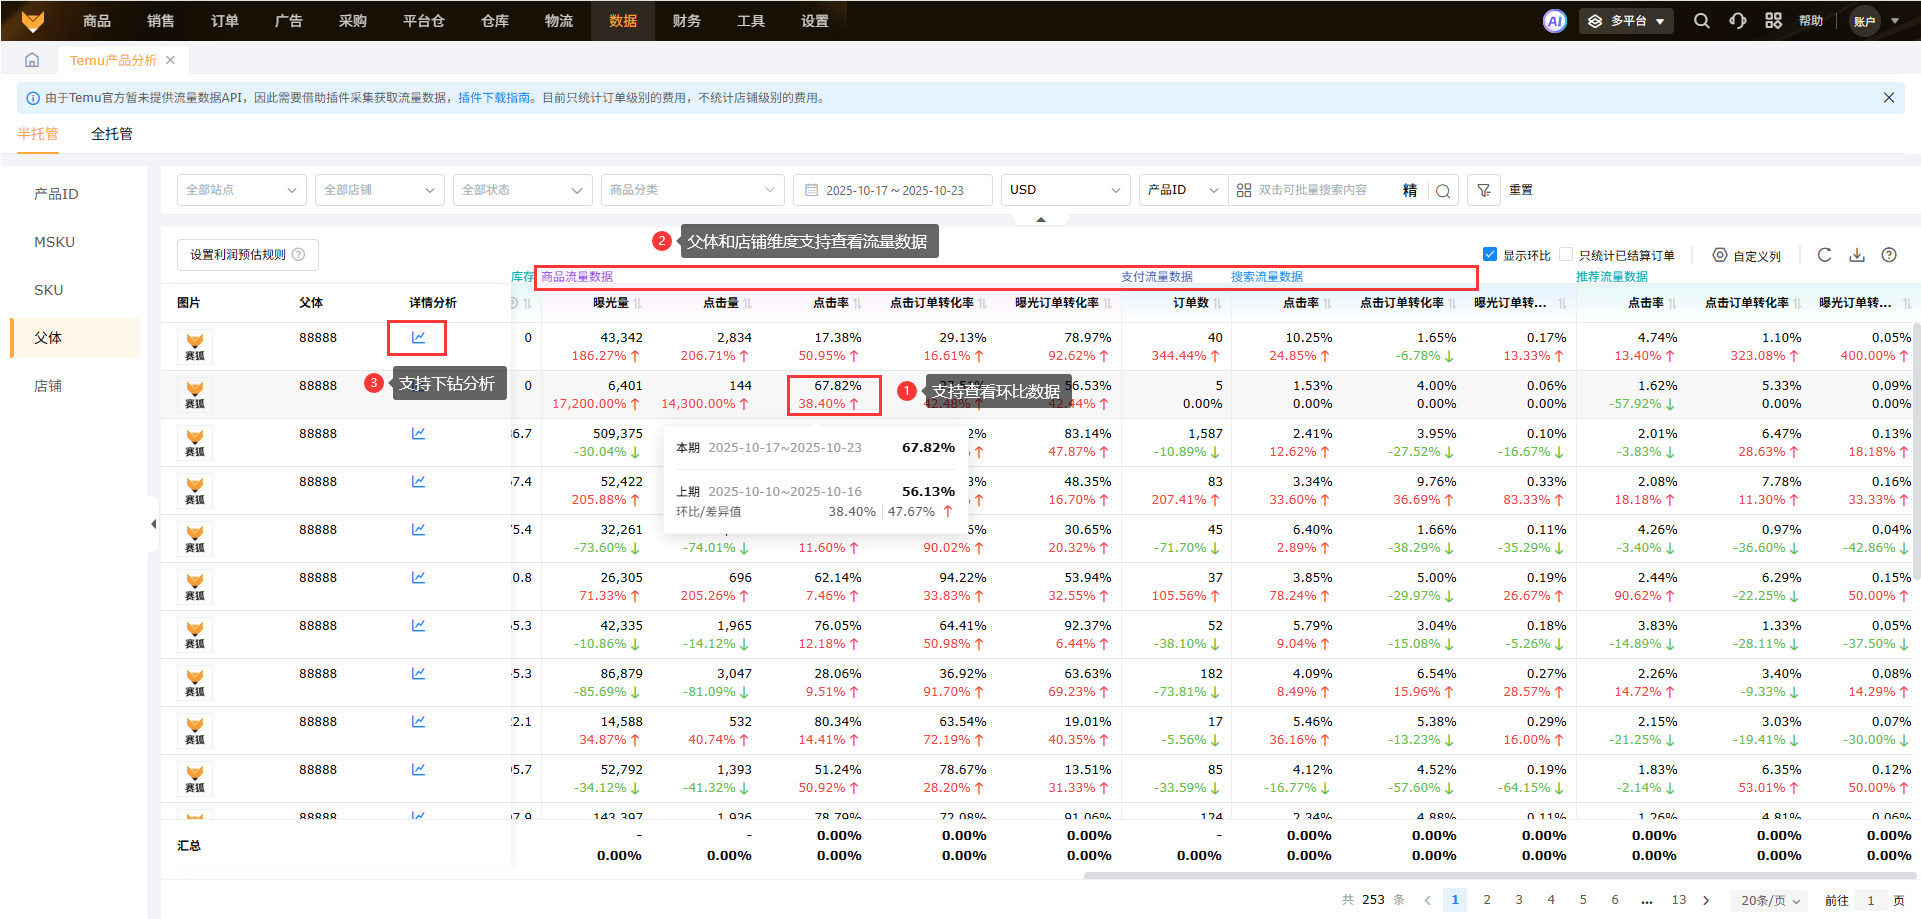Open the 插件下载指南 link
The width and height of the screenshot is (1921, 919).
point(494,98)
